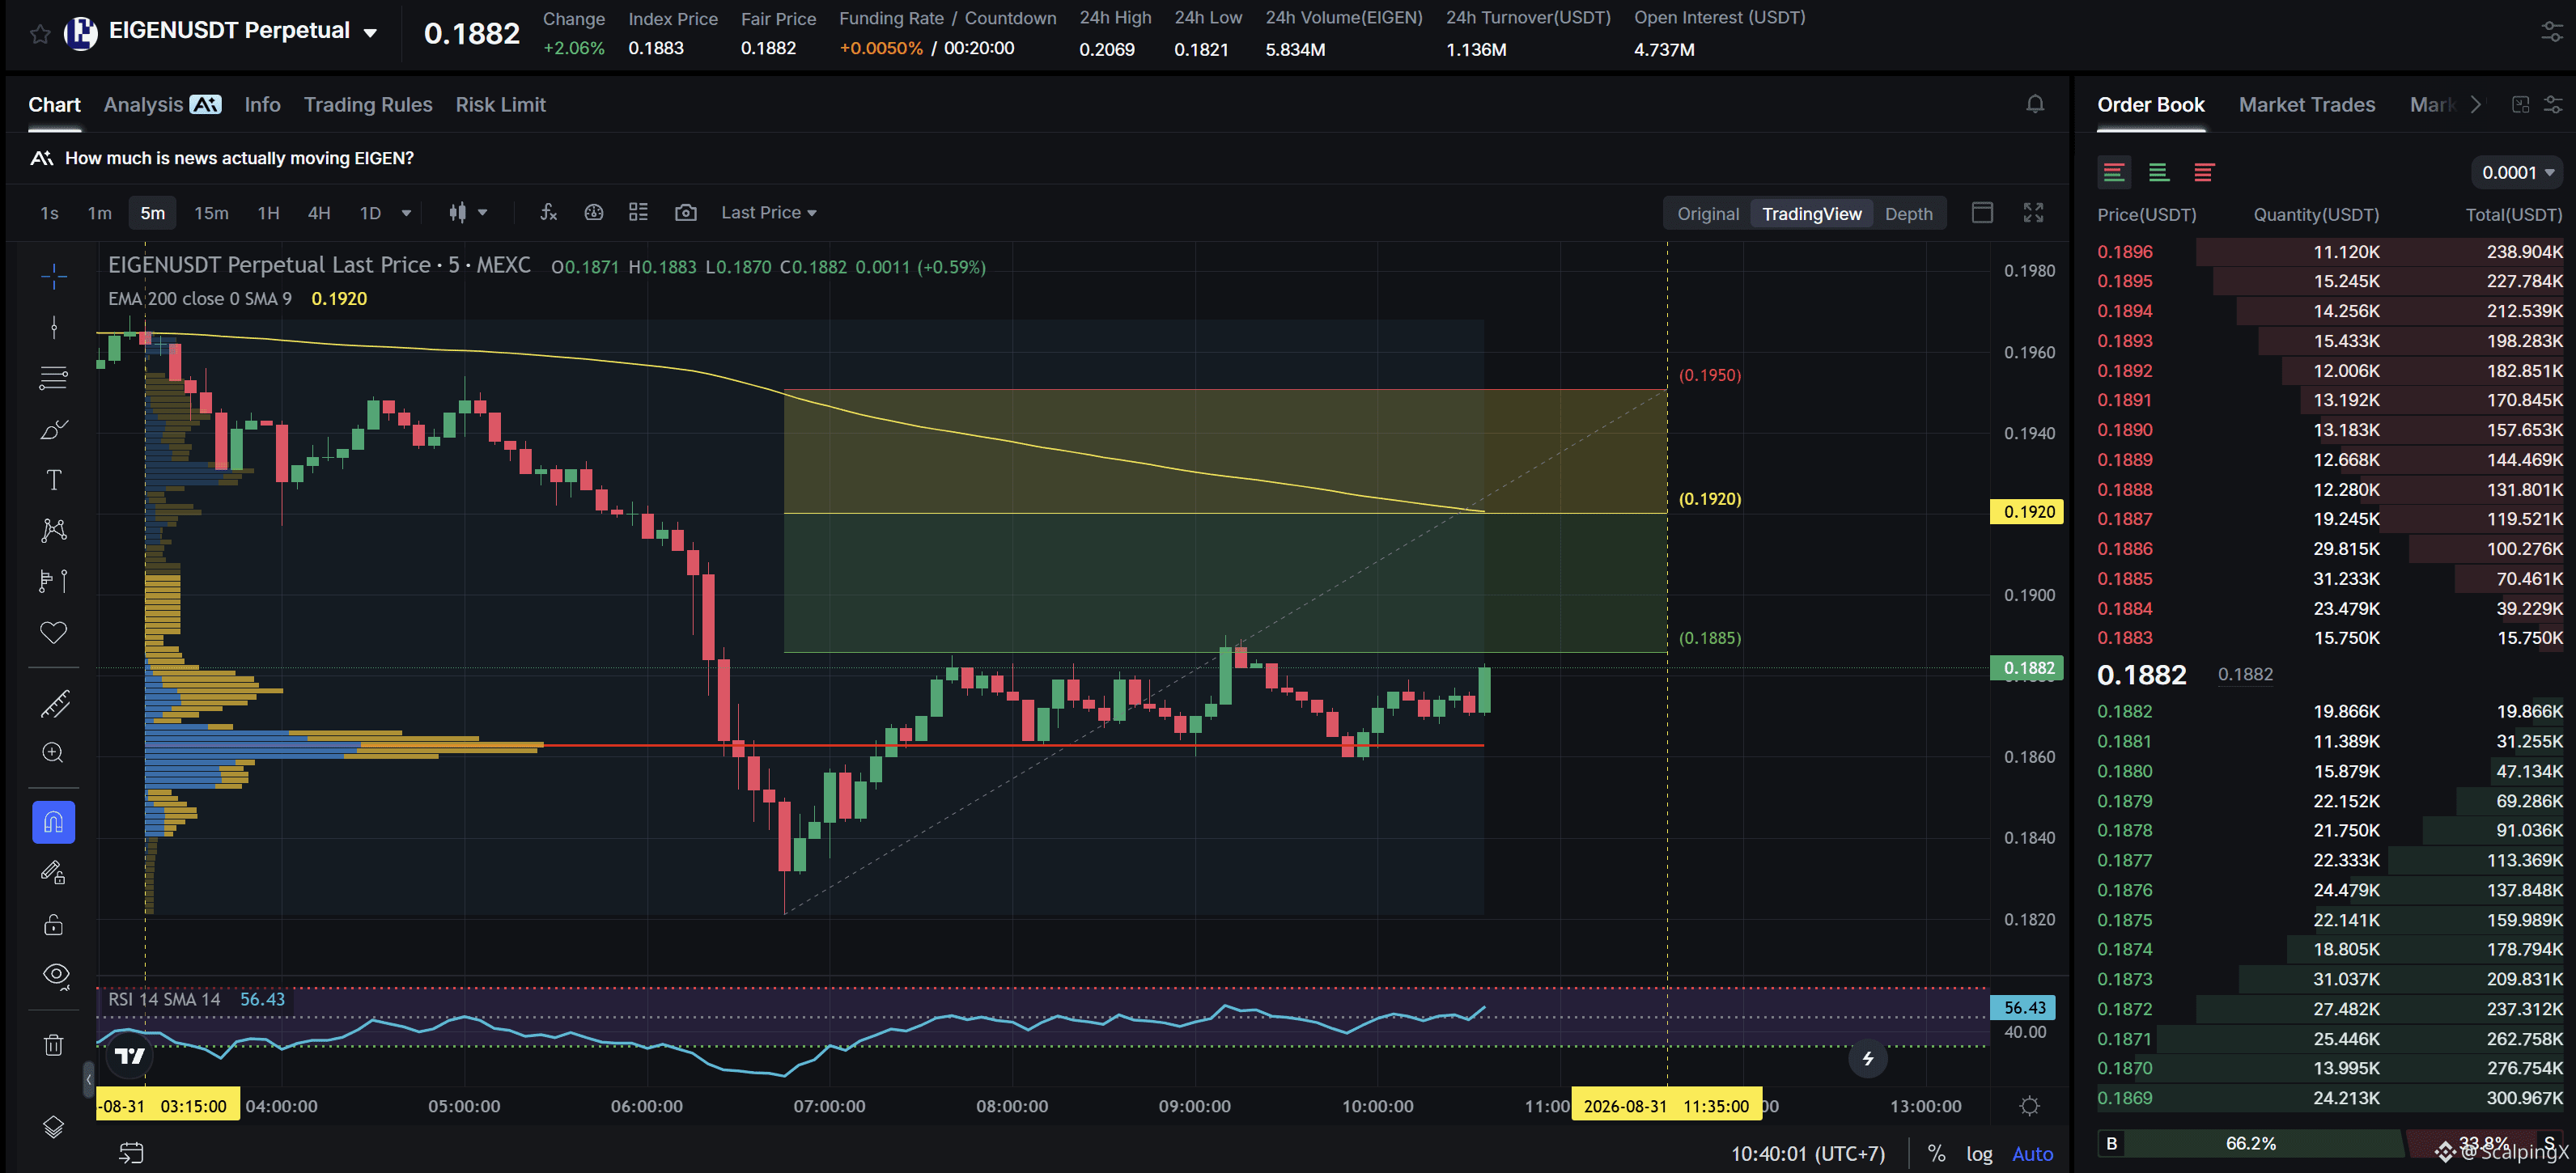Viewport: 2576px width, 1173px height.
Task: Click the chart panel layout icon
Action: [x=1982, y=212]
